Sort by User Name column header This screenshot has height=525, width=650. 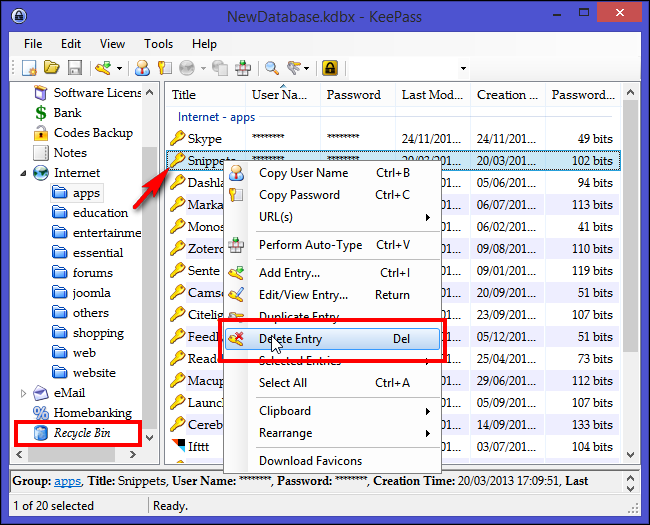283,95
